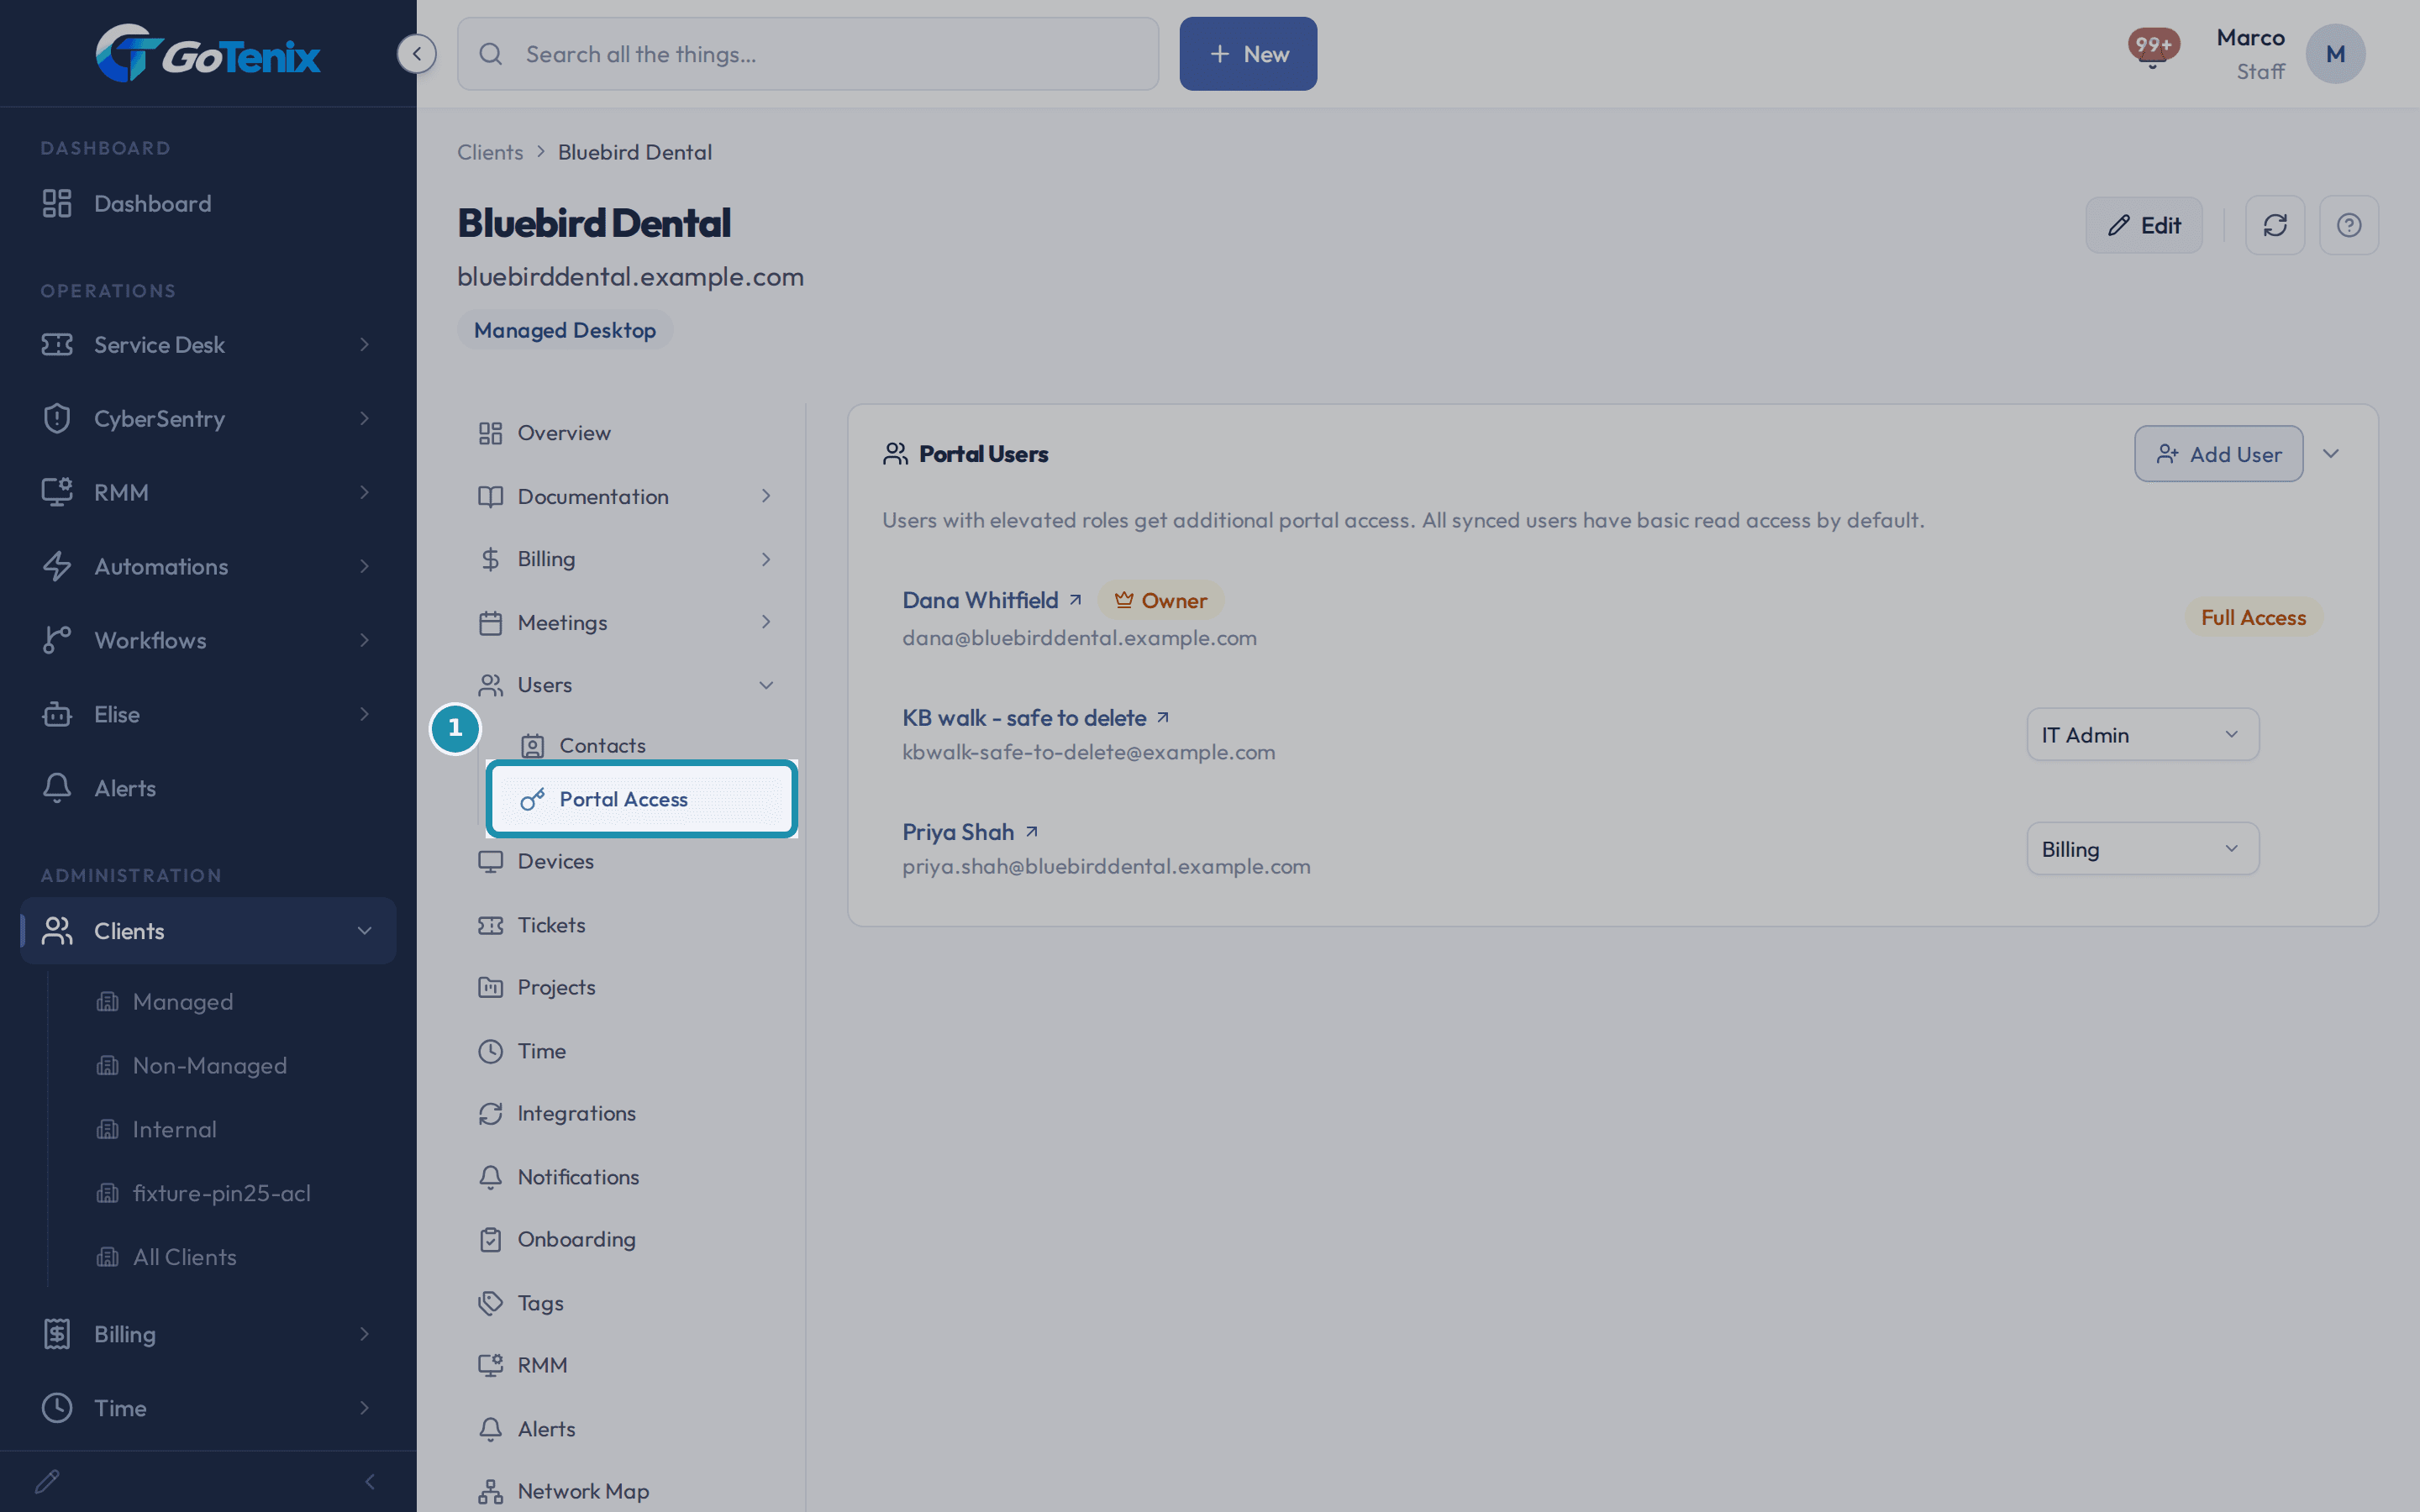
Task: Collapse the sidebar with the chevron button
Action: (x=416, y=54)
